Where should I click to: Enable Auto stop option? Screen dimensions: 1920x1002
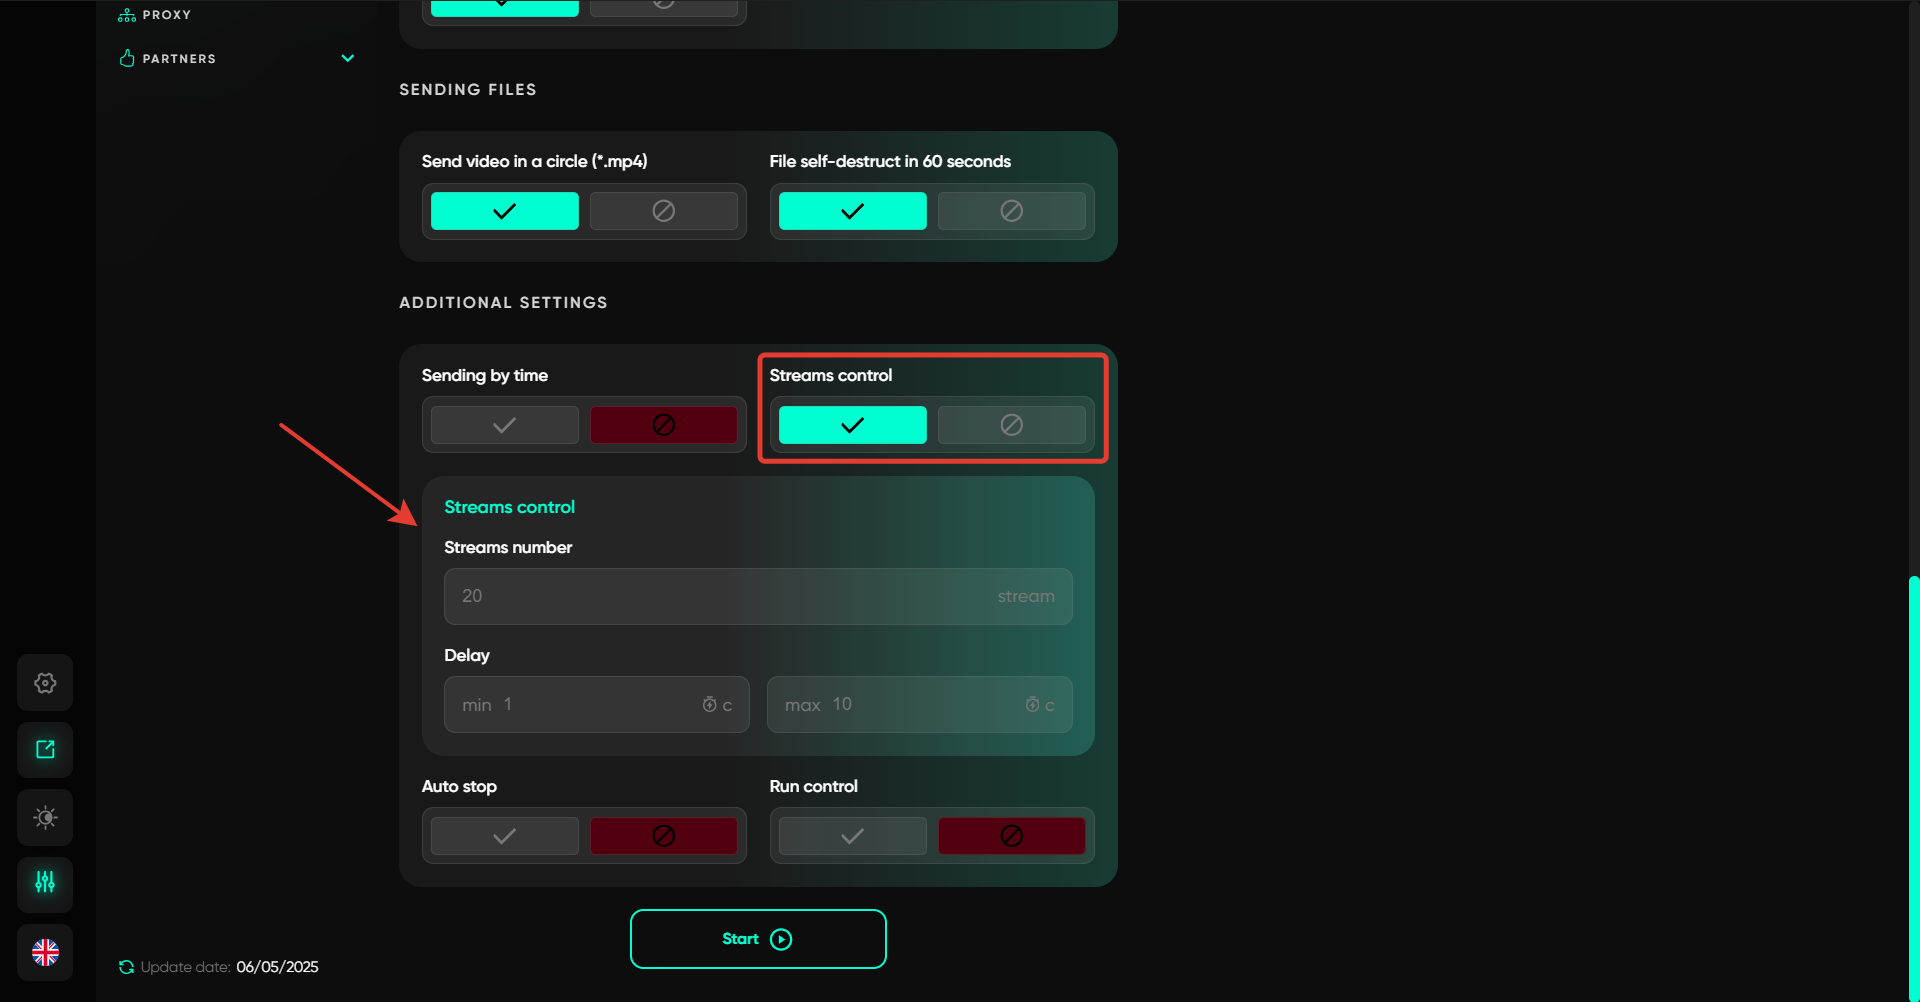coord(504,836)
